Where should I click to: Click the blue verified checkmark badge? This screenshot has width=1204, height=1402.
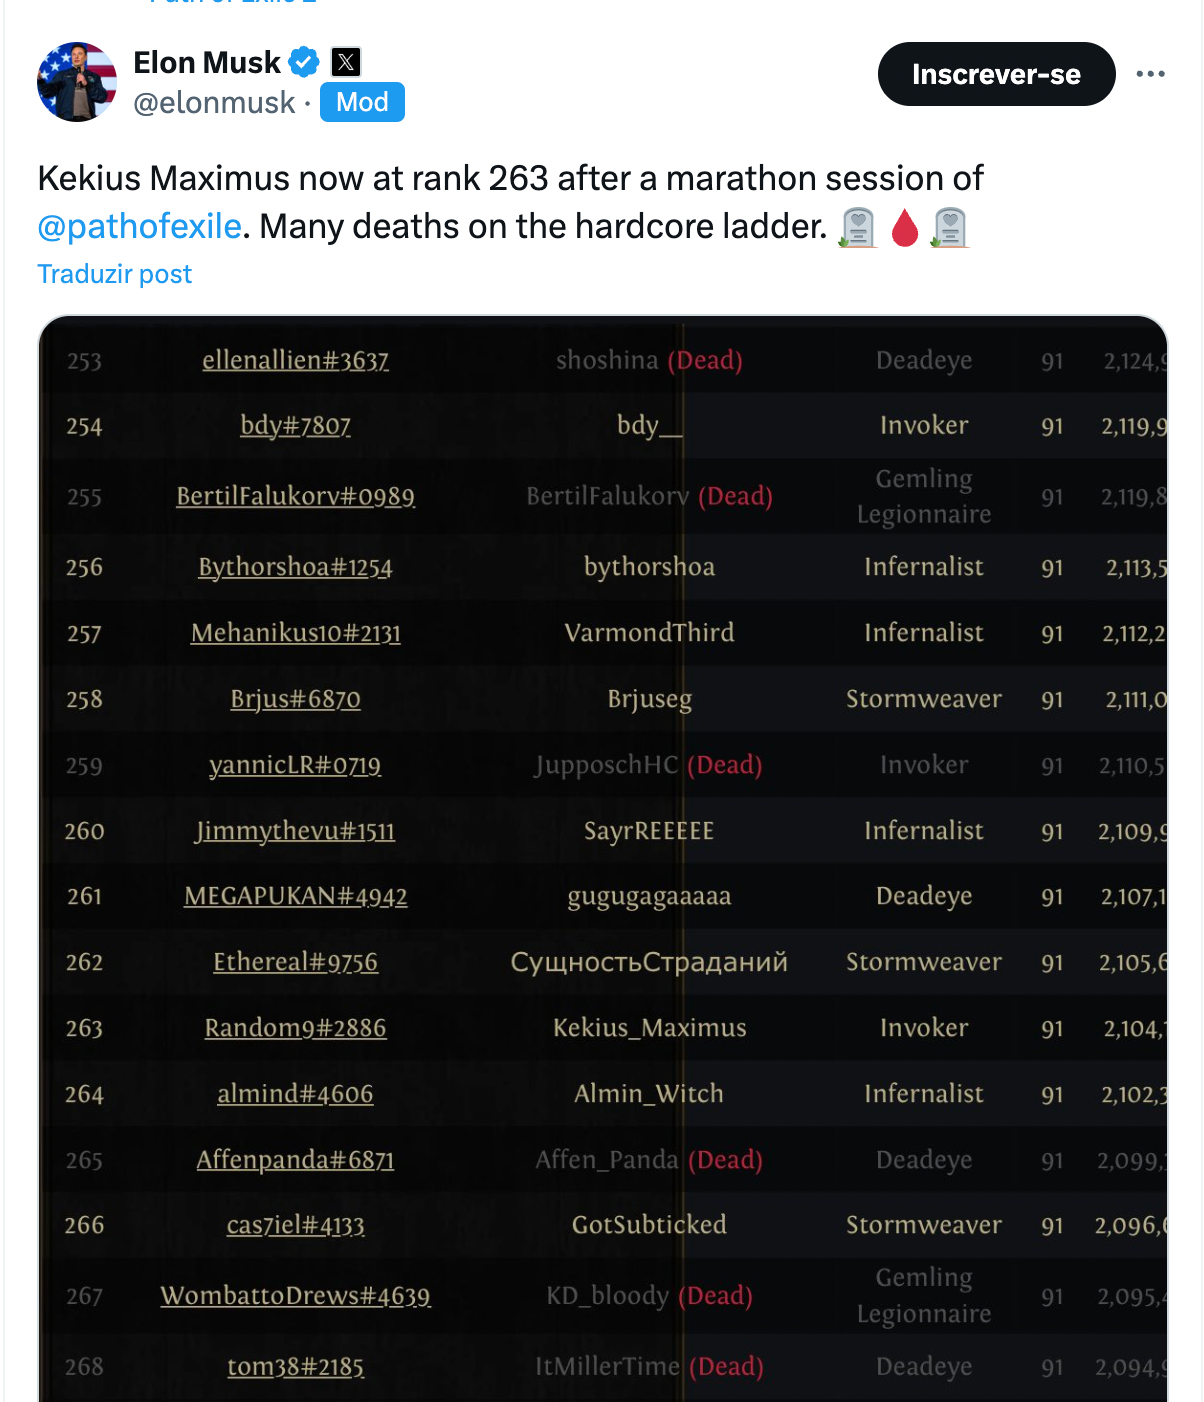304,62
